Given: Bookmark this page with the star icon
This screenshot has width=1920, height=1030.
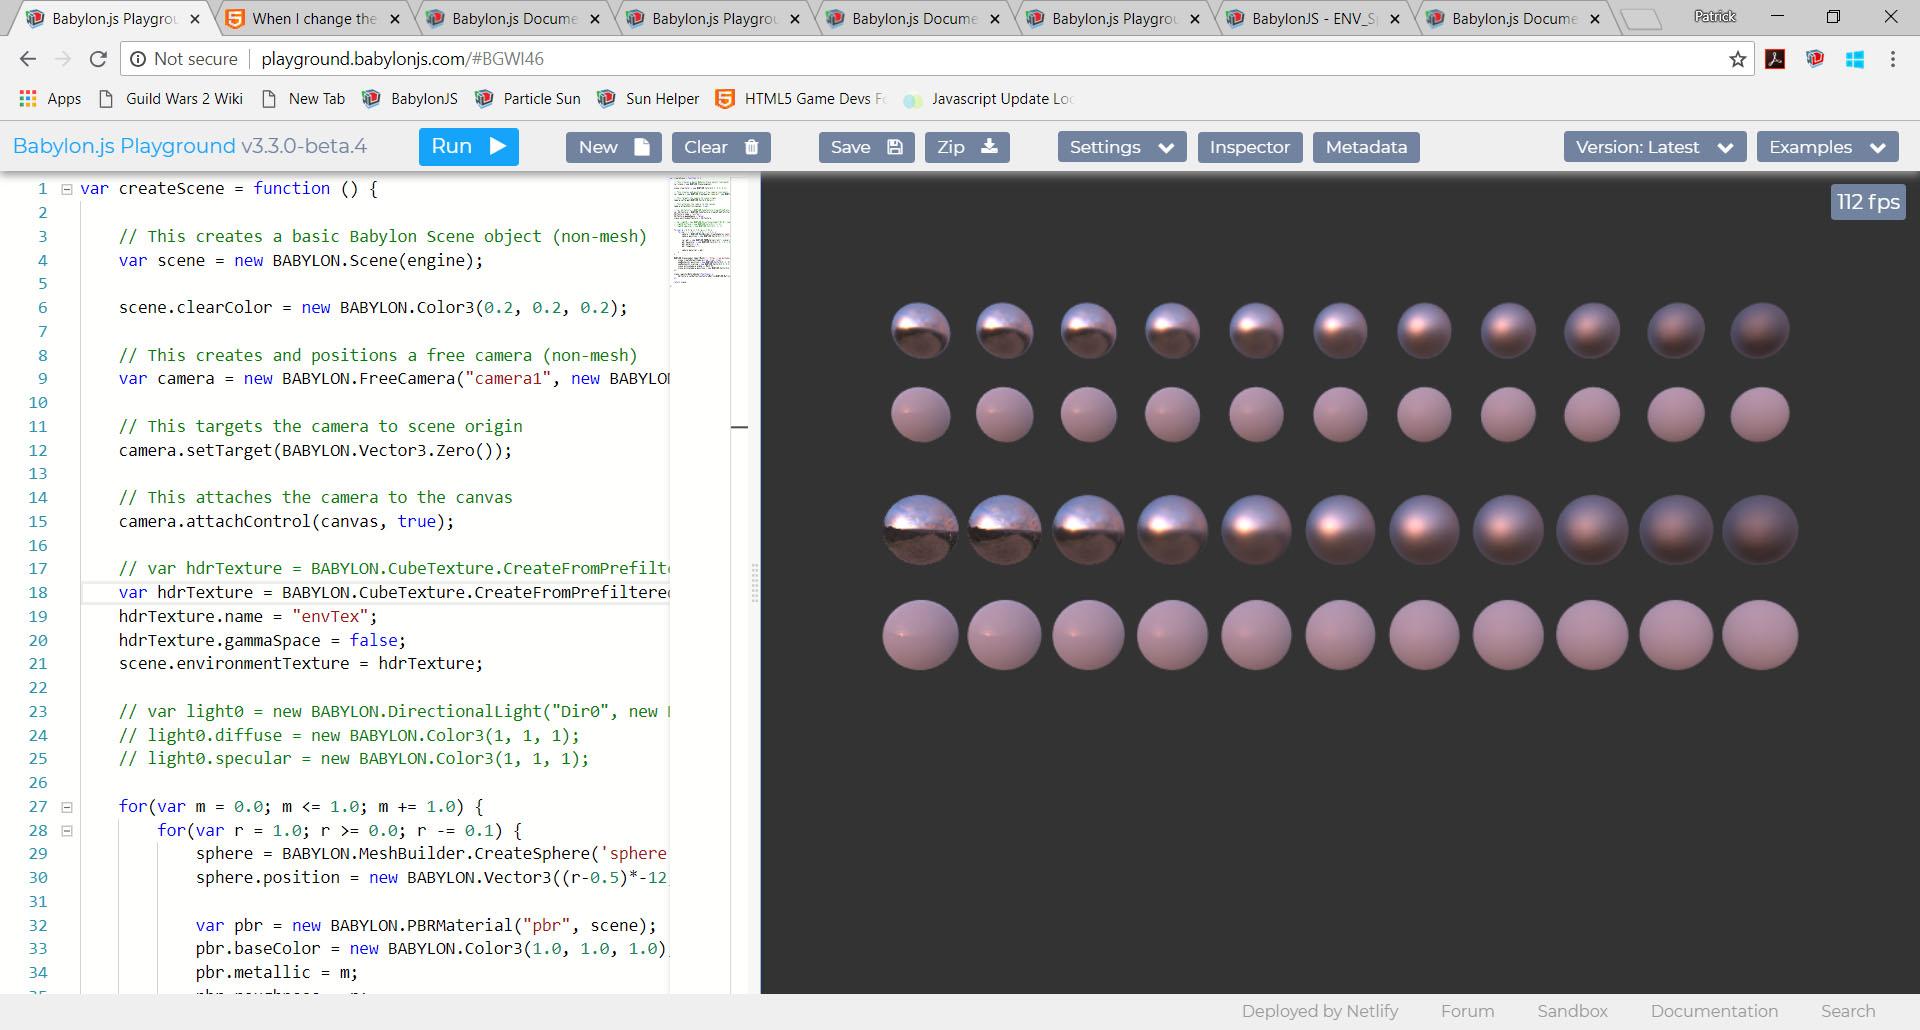Looking at the screenshot, I should coord(1738,59).
